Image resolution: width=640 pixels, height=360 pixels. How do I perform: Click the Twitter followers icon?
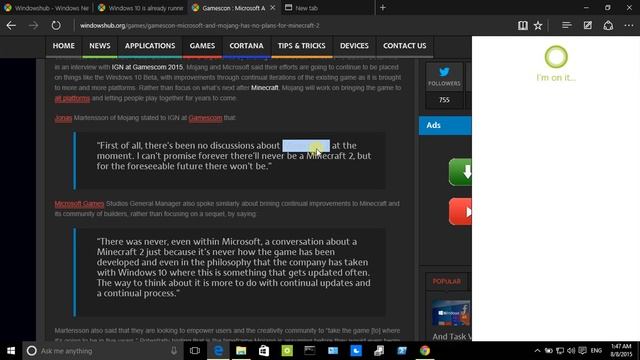point(444,73)
